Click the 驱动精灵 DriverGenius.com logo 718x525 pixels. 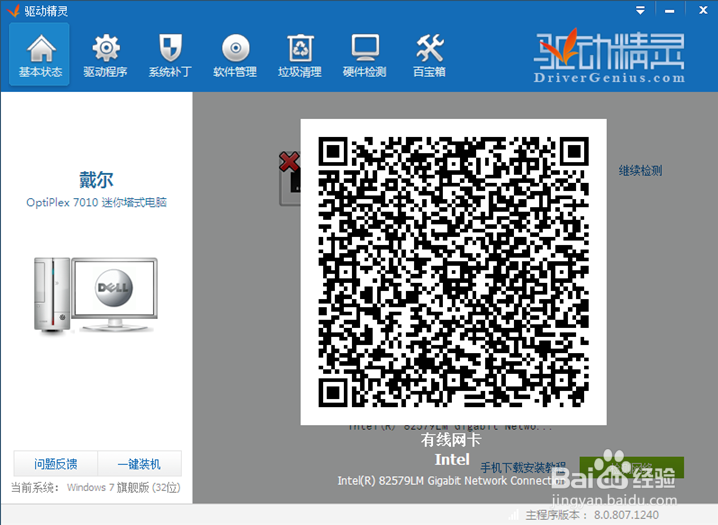point(609,56)
